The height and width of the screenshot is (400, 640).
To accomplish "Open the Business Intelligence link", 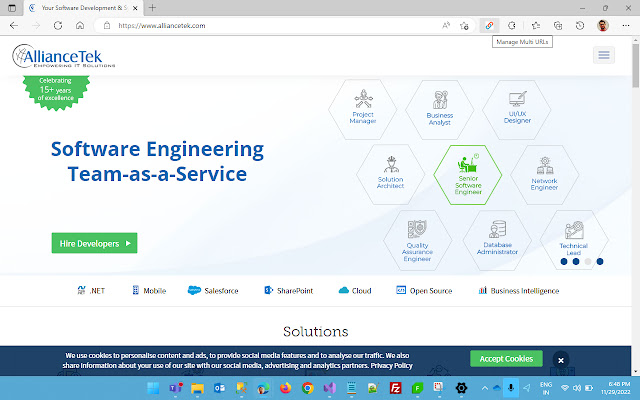I will click(x=518, y=291).
